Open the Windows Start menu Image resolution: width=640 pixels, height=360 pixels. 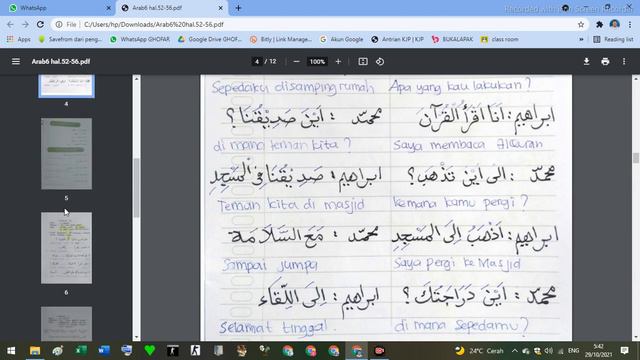tap(11, 351)
